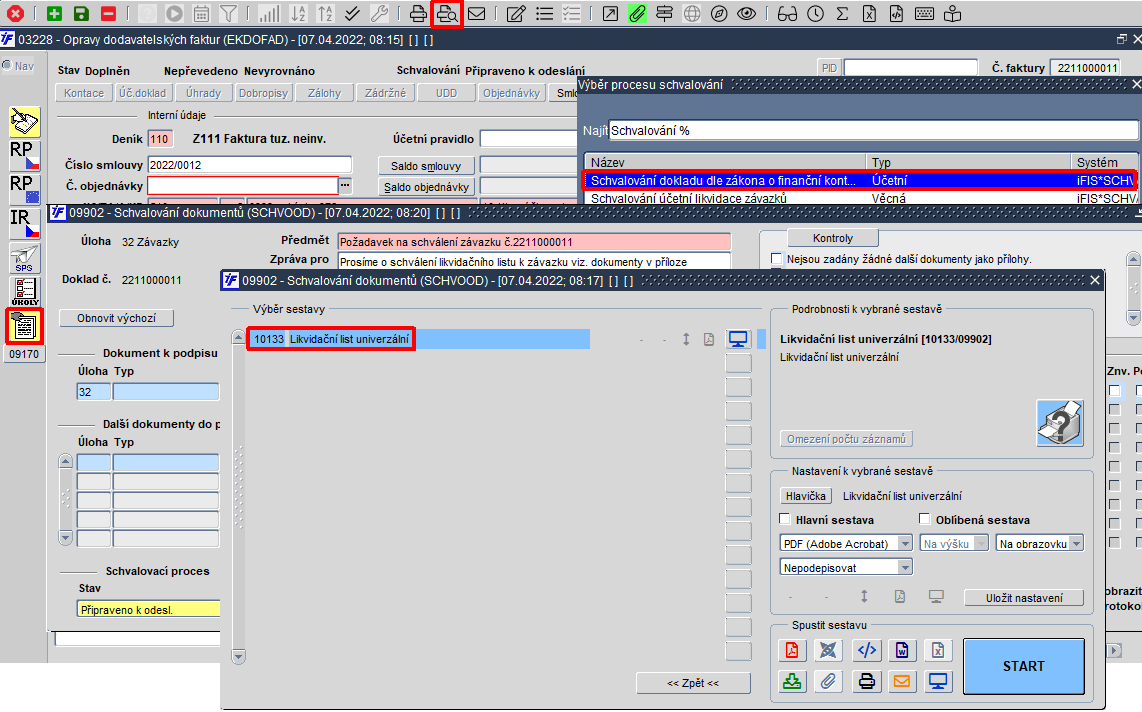Click the << Zpět << button
The height and width of the screenshot is (712, 1142).
pyautogui.click(x=693, y=683)
